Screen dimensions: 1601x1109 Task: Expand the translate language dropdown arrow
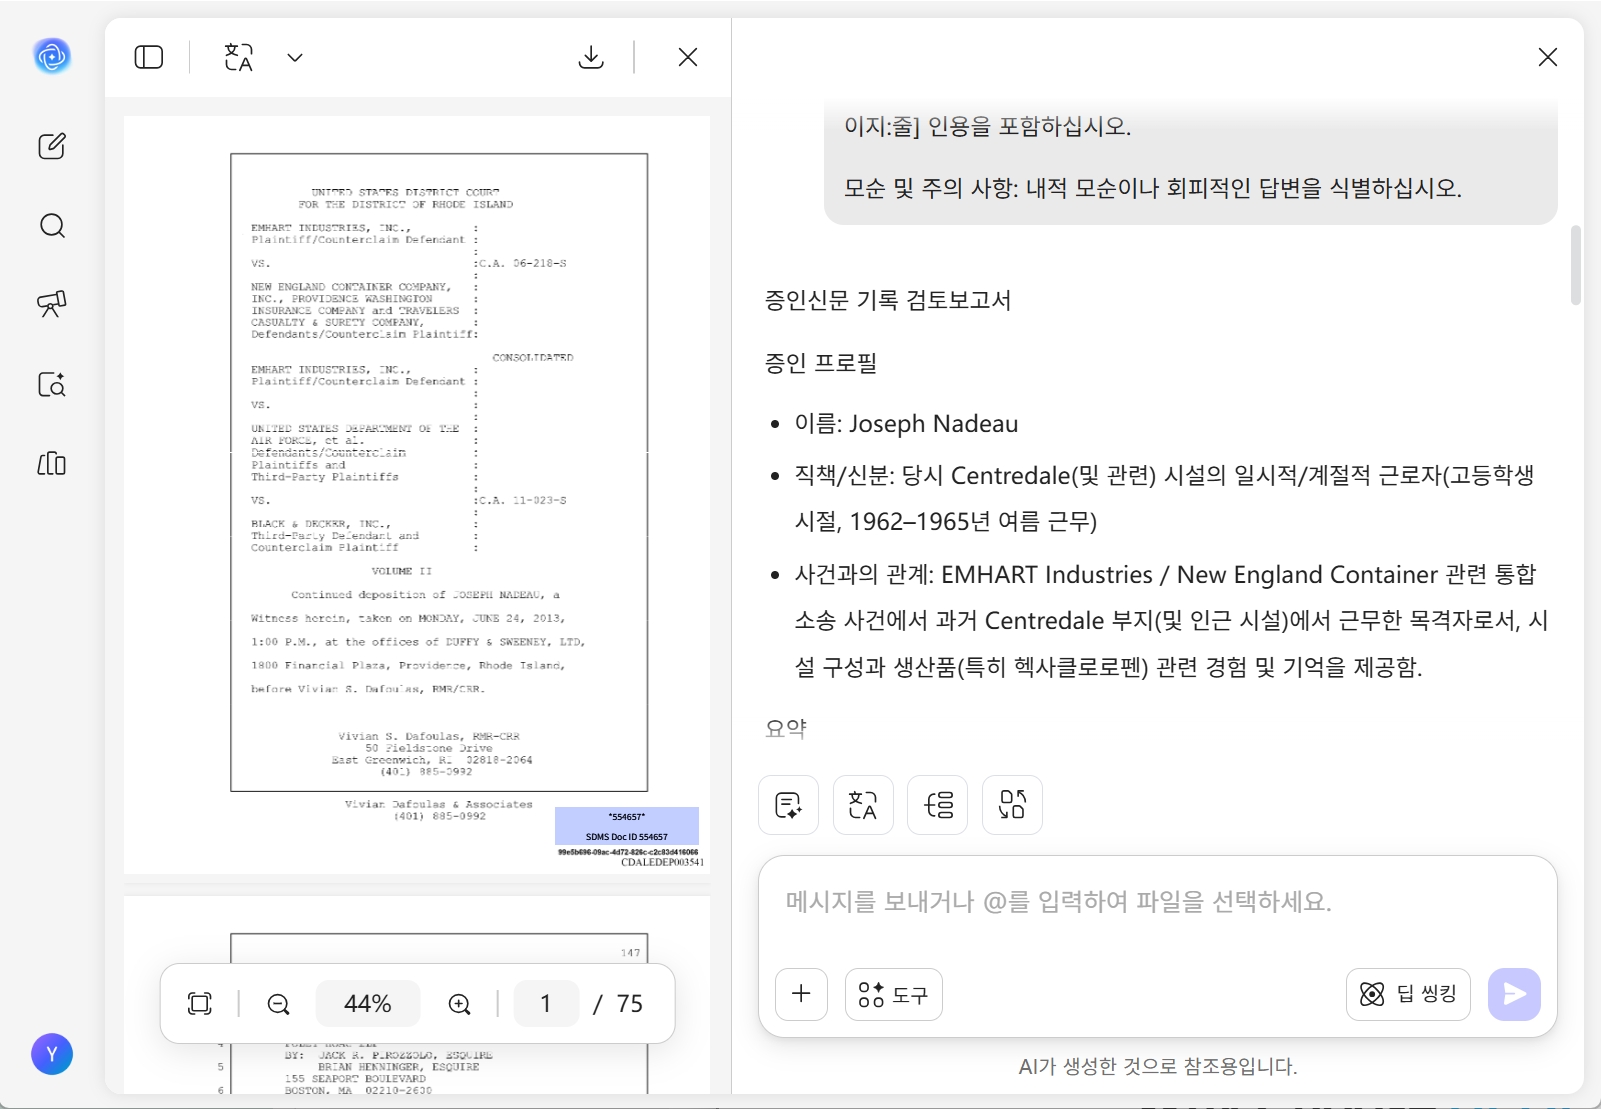295,57
